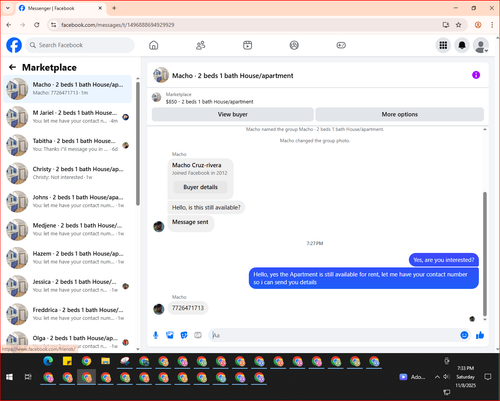Open Windows notification center
The width and height of the screenshot is (500, 401).
point(488,377)
